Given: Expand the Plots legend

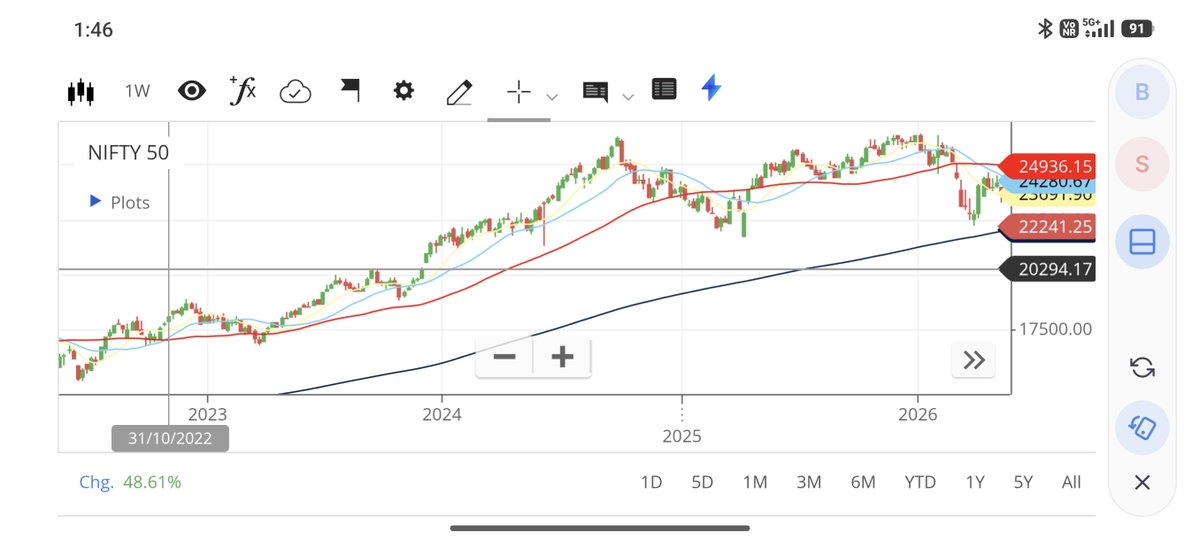Looking at the screenshot, I should click(x=119, y=202).
